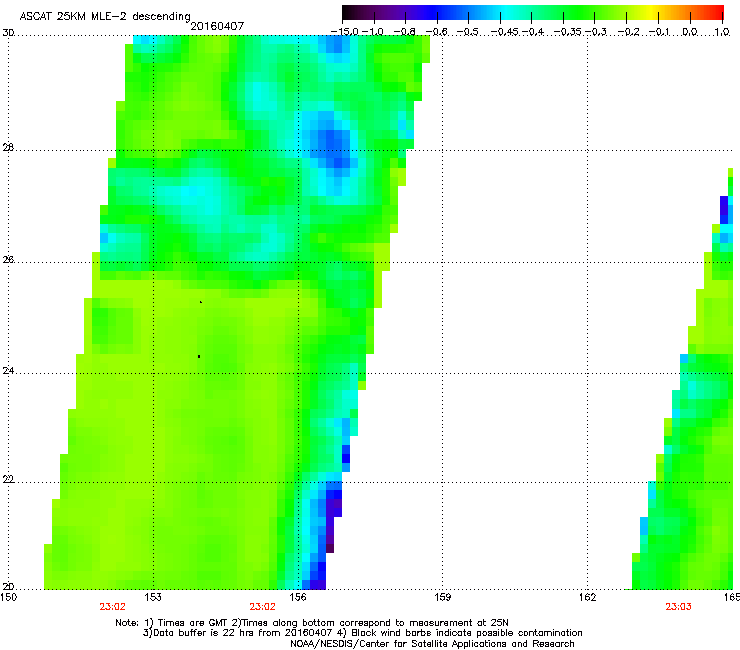Click the latitude axis label "28"
The width and height of the screenshot is (740, 650).
point(8,147)
